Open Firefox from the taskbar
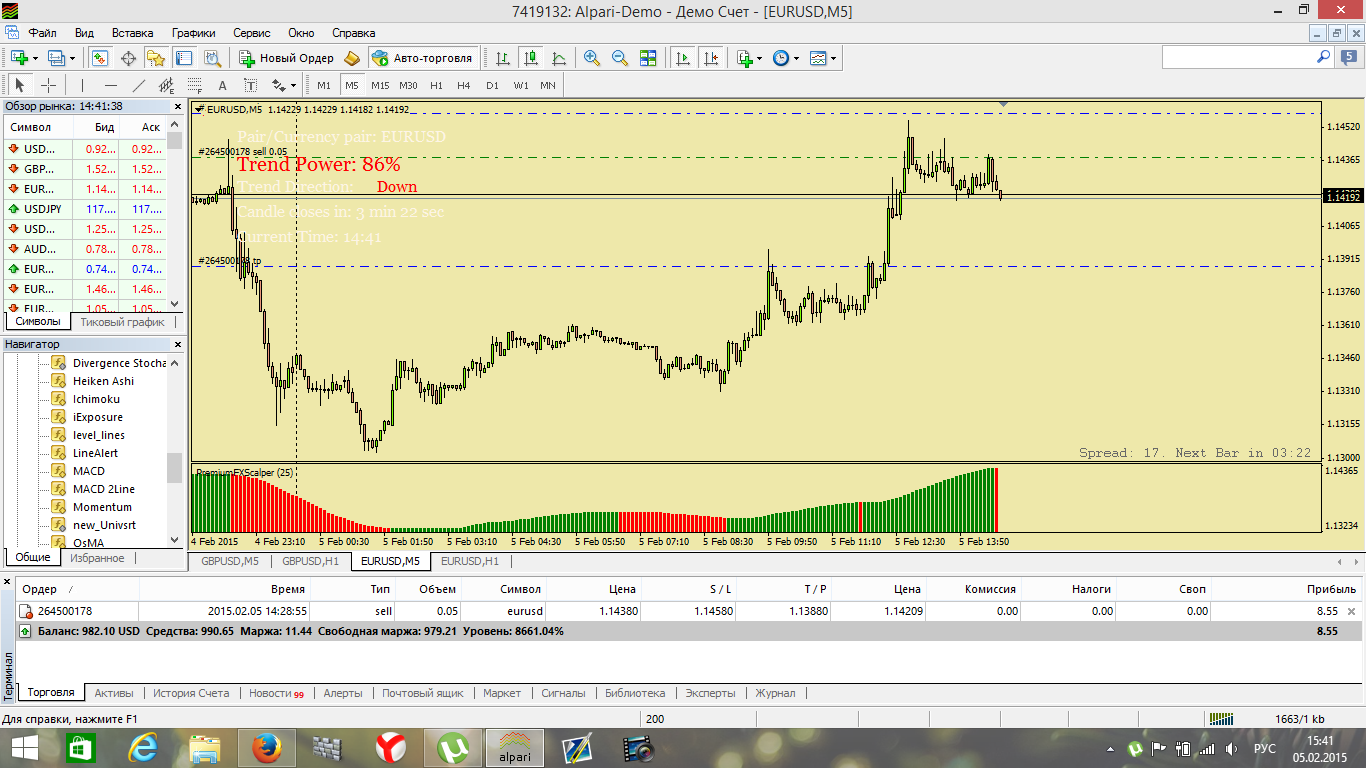 click(x=266, y=748)
